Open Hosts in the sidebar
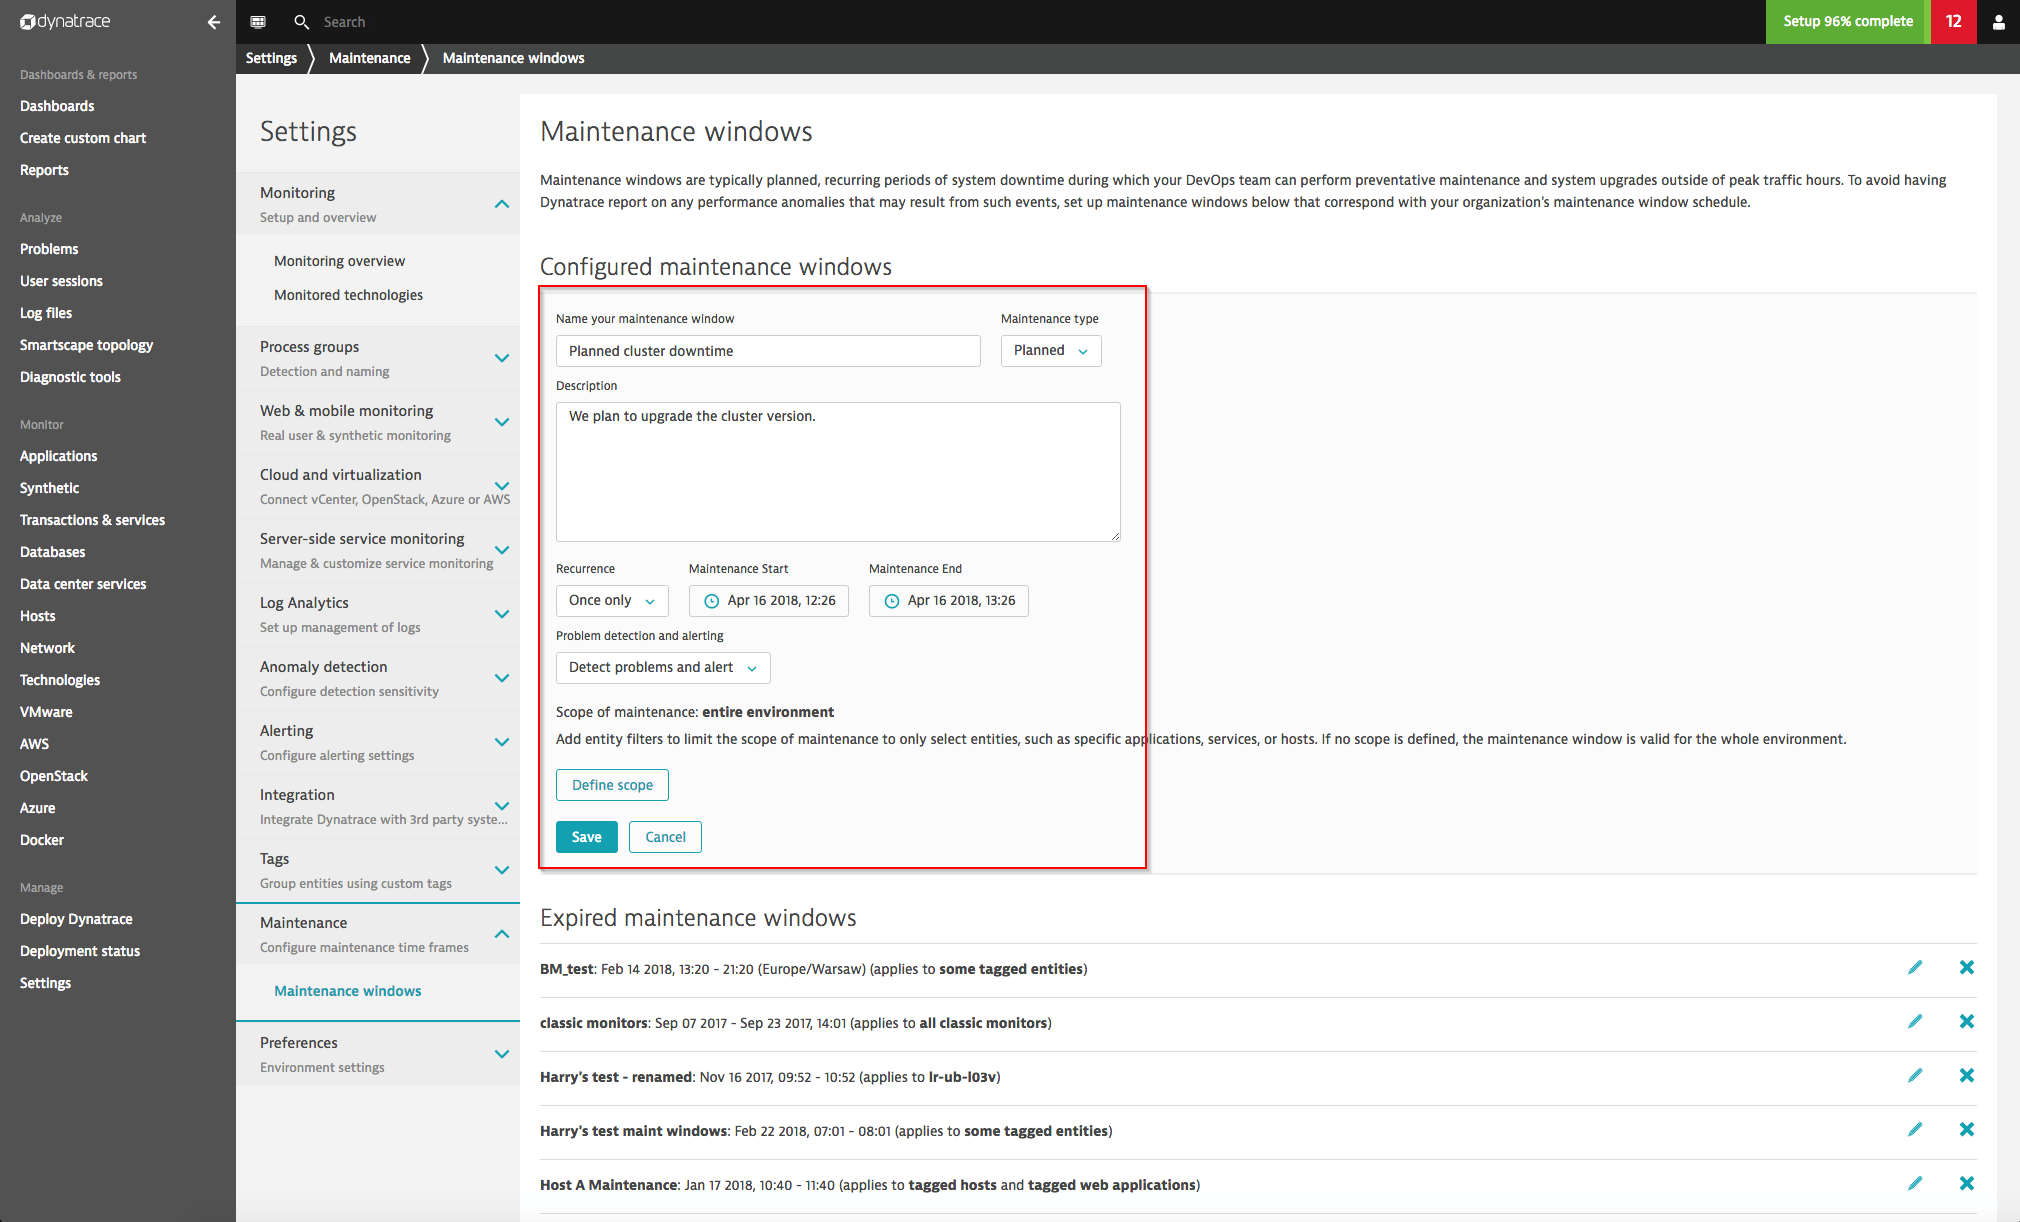This screenshot has width=2020, height=1222. (37, 616)
